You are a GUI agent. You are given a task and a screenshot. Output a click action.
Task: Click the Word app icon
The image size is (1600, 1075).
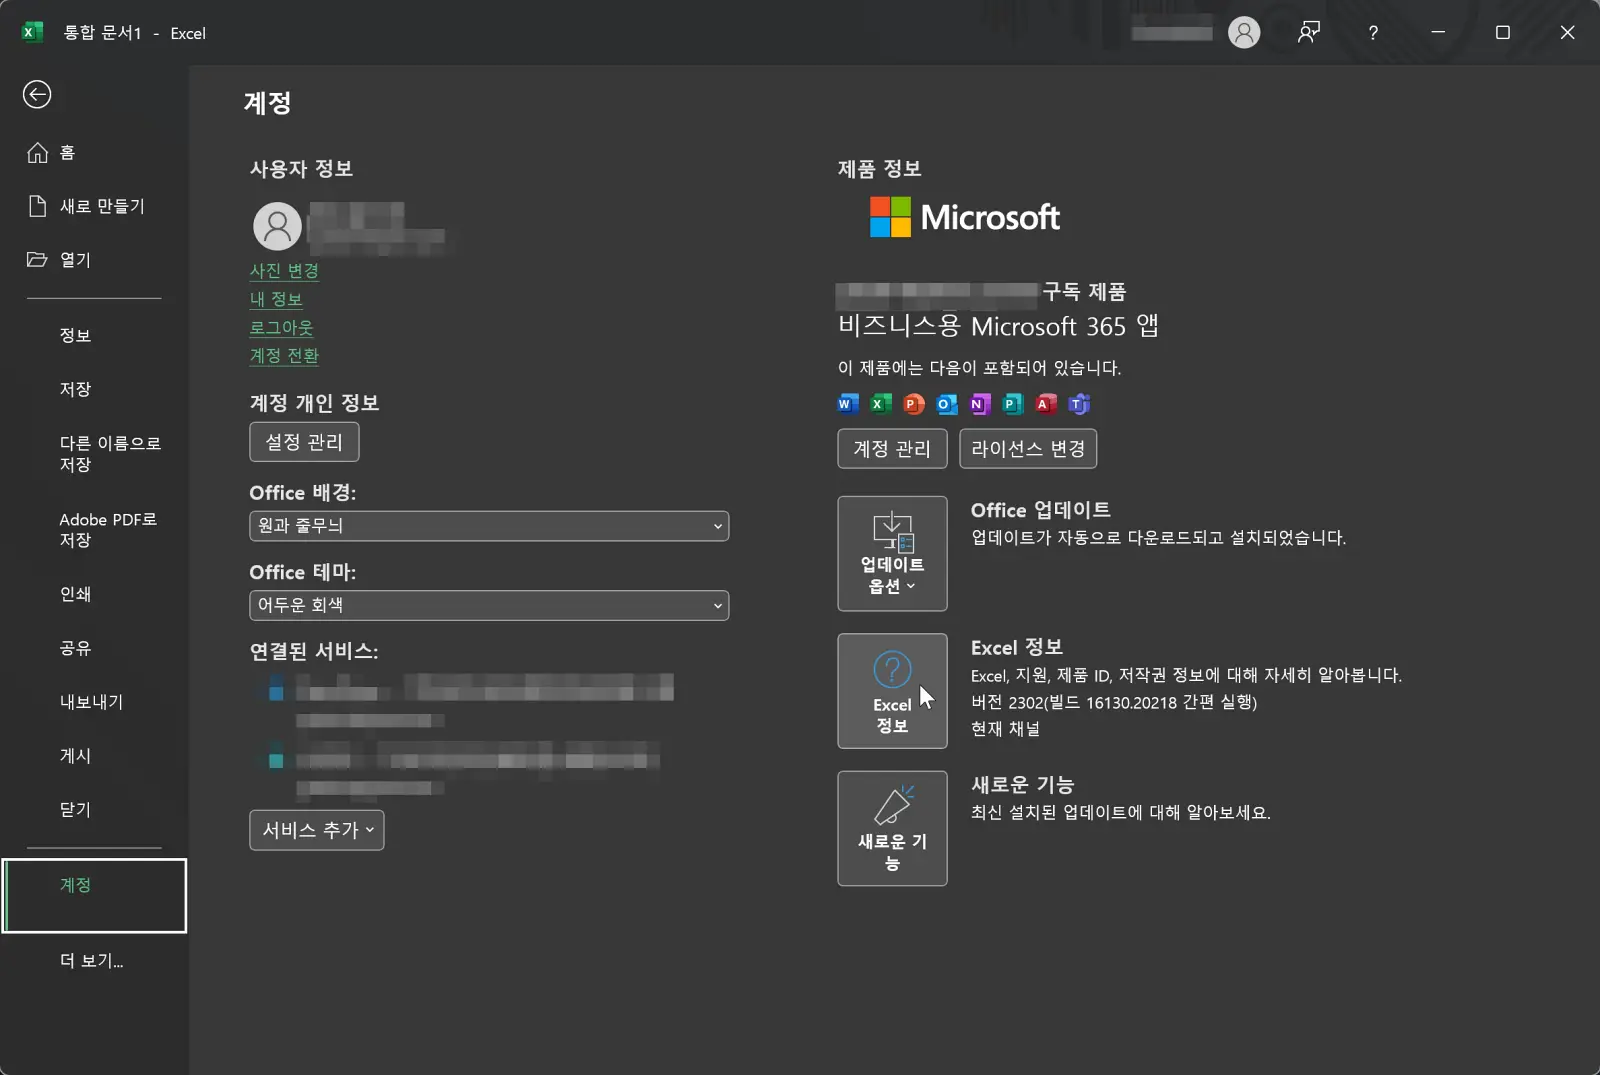(x=848, y=404)
